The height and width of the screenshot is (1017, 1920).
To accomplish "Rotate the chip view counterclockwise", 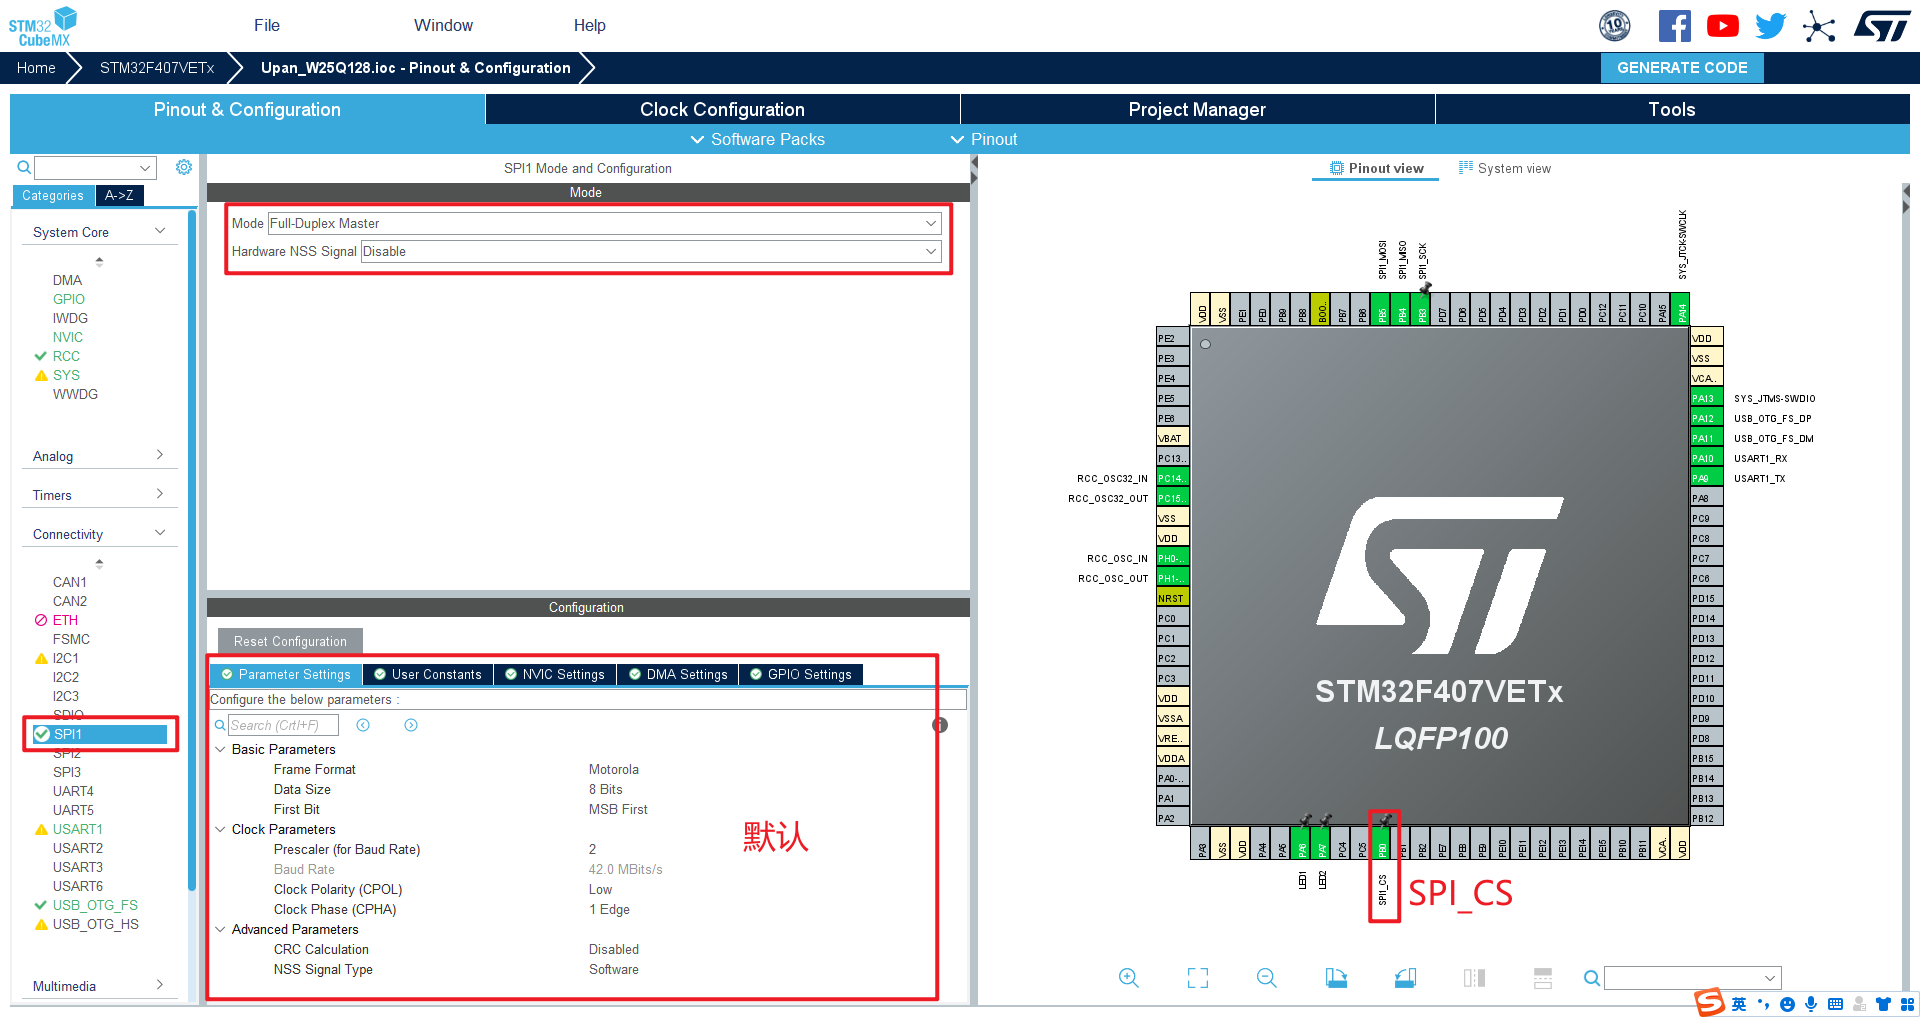I will (1404, 978).
